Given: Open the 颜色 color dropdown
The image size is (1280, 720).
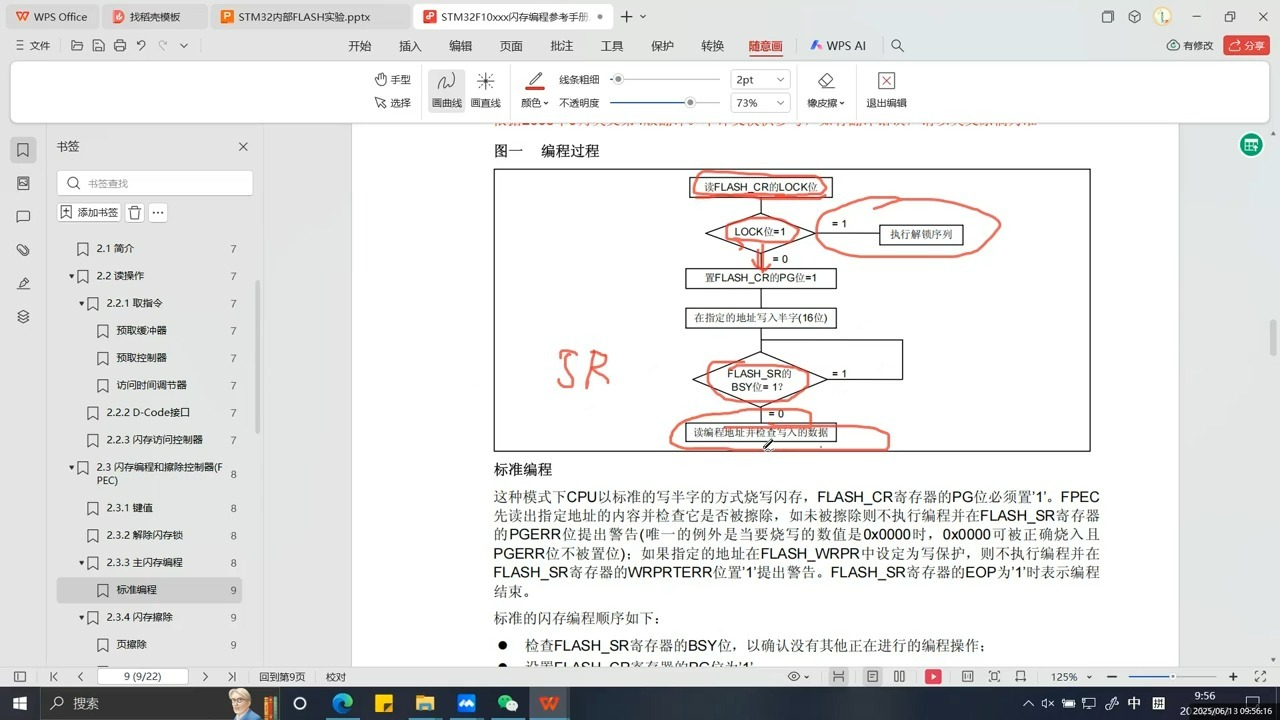Looking at the screenshot, I should click(x=535, y=103).
